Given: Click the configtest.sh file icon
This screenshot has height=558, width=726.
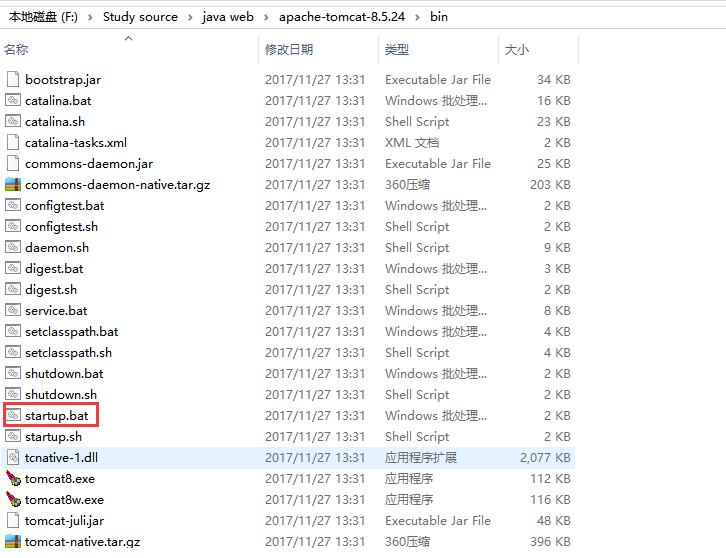Looking at the screenshot, I should (x=13, y=226).
